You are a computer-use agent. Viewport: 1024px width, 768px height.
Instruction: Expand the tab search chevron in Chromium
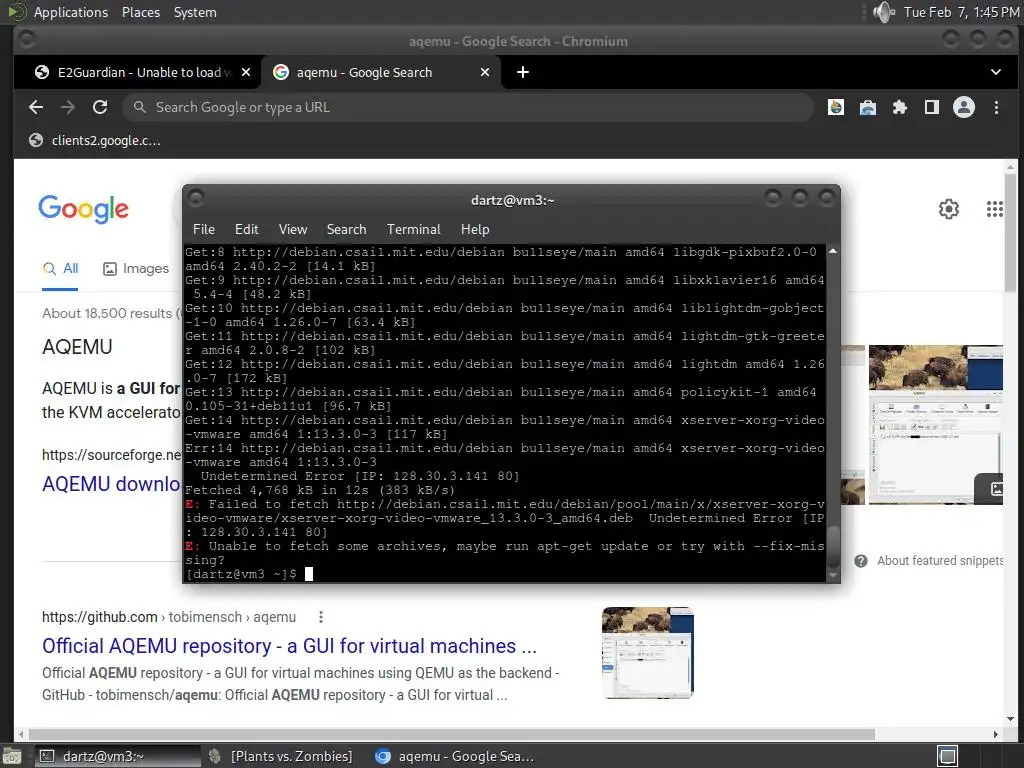tap(996, 72)
